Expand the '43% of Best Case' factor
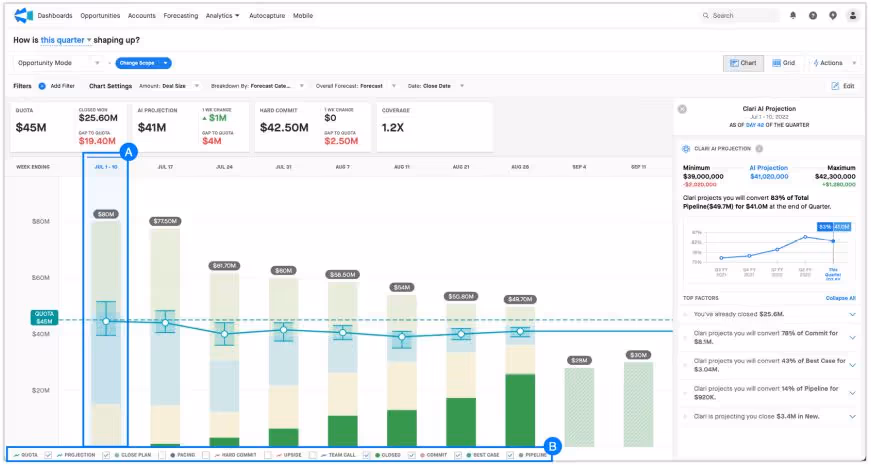The image size is (871, 465). 852,365
